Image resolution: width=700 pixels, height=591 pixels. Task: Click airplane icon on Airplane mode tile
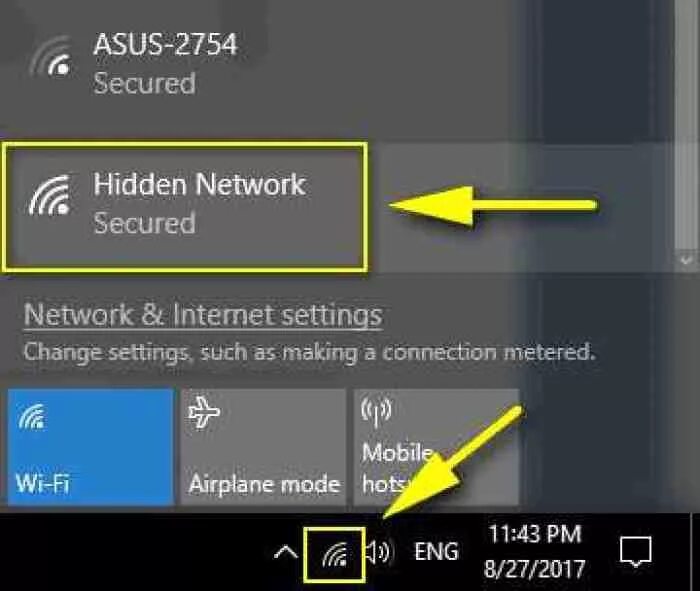[x=204, y=412]
